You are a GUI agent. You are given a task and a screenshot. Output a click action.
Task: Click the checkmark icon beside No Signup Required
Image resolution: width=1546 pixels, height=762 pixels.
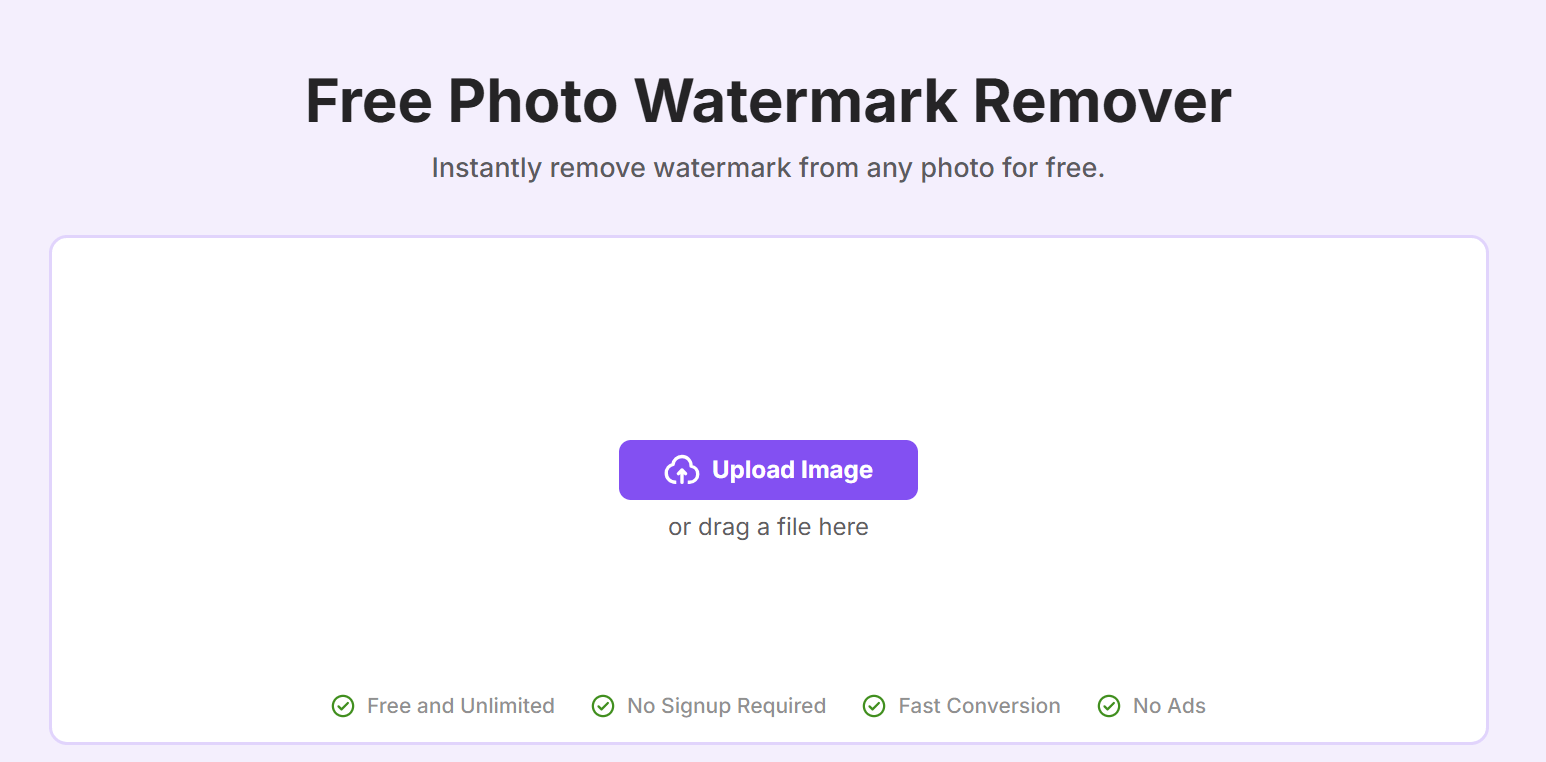pyautogui.click(x=603, y=706)
